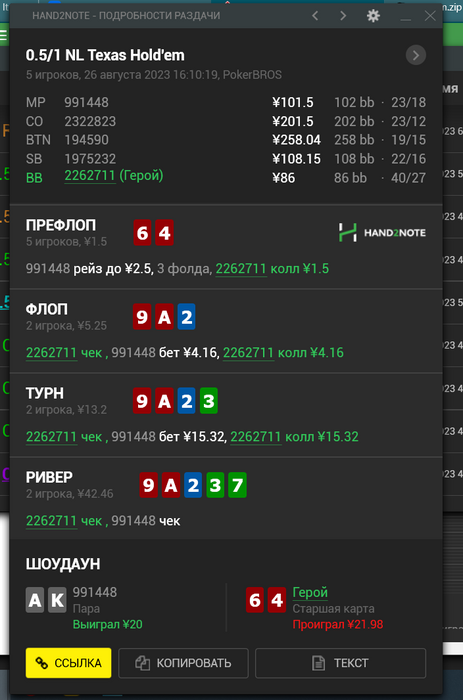Select CO player 2322823 row

[225, 121]
